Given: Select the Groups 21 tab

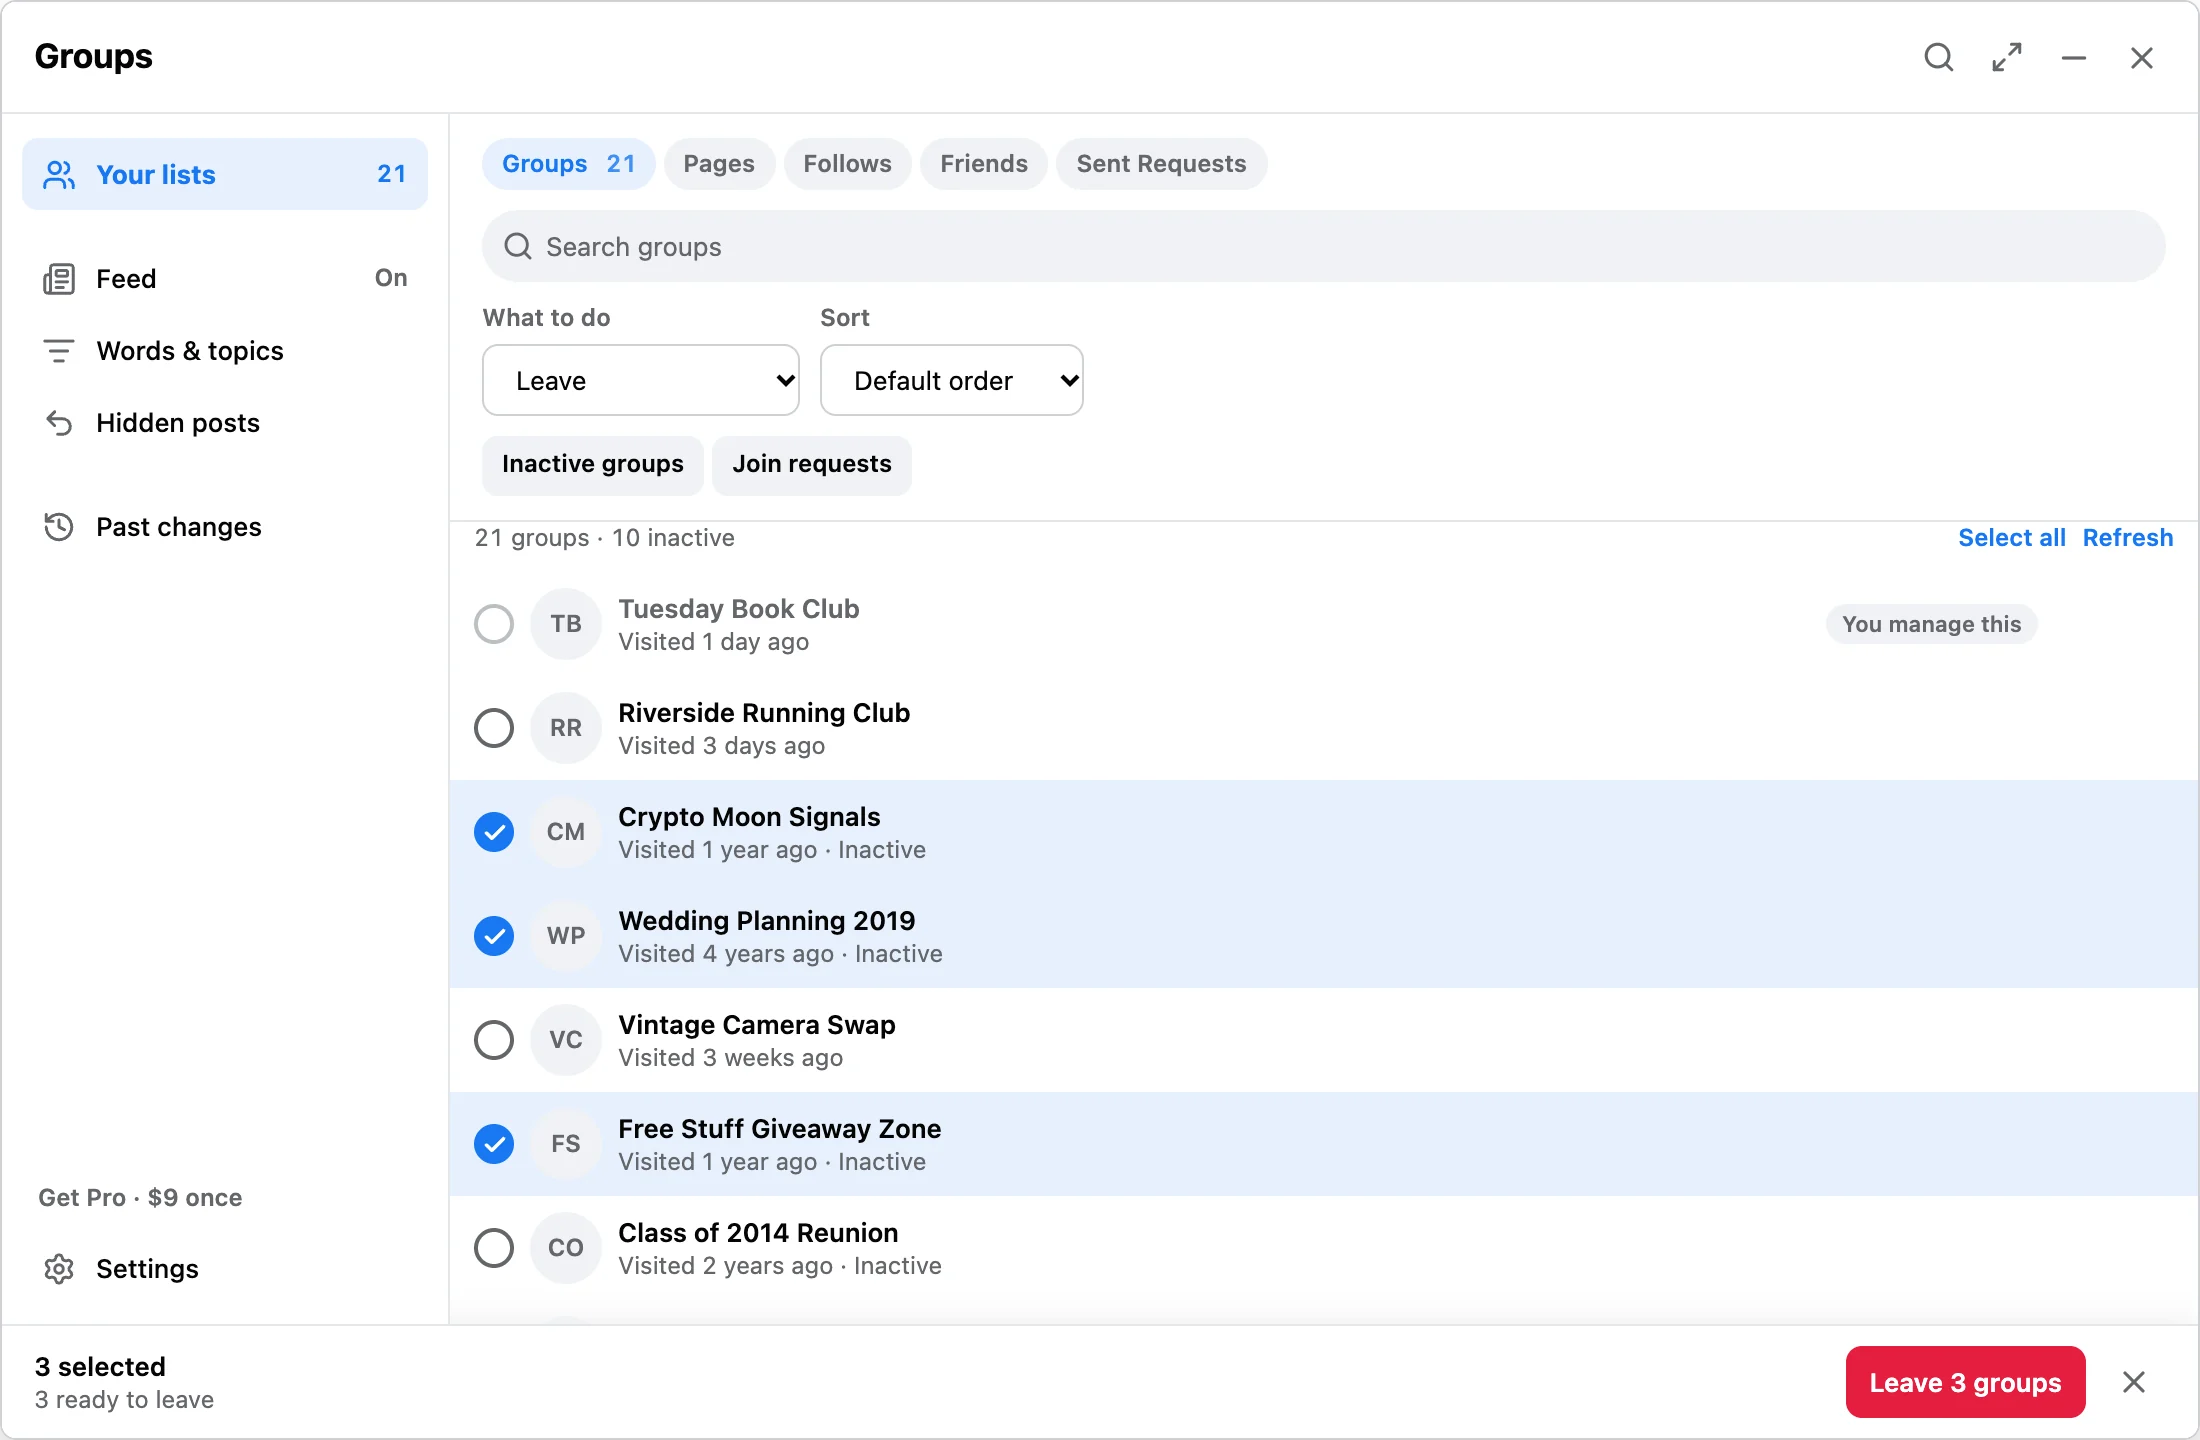Looking at the screenshot, I should [x=568, y=164].
